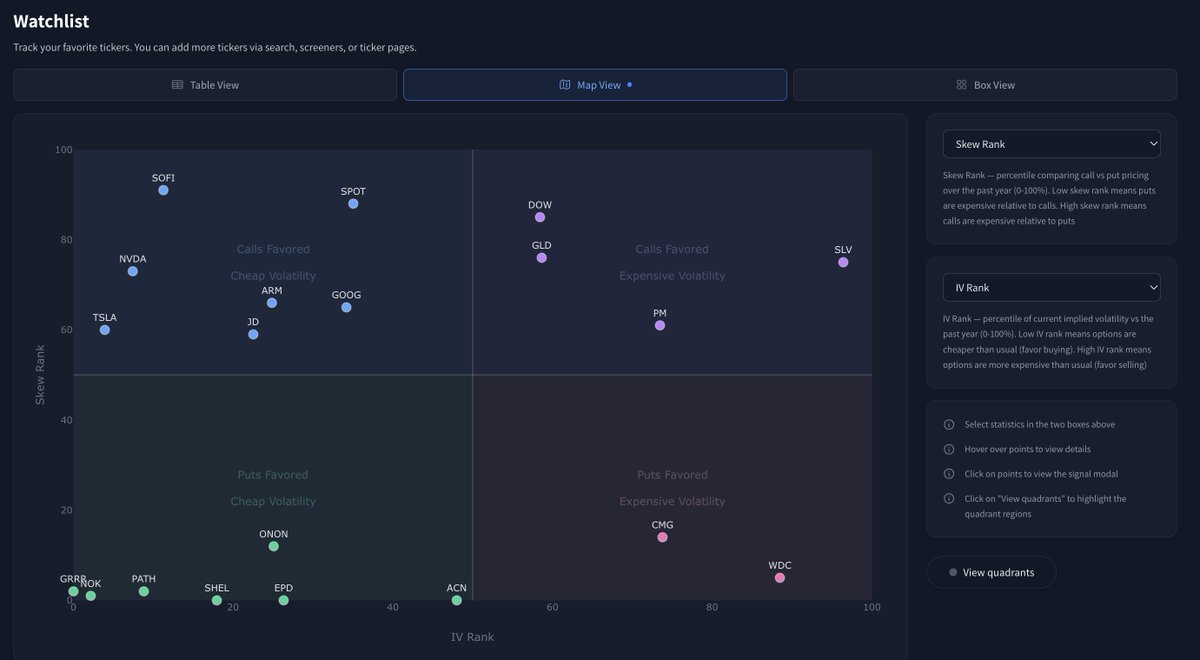Click info icon beside 'Click on View quadrants'
Image resolution: width=1200 pixels, height=660 pixels.
(x=949, y=498)
